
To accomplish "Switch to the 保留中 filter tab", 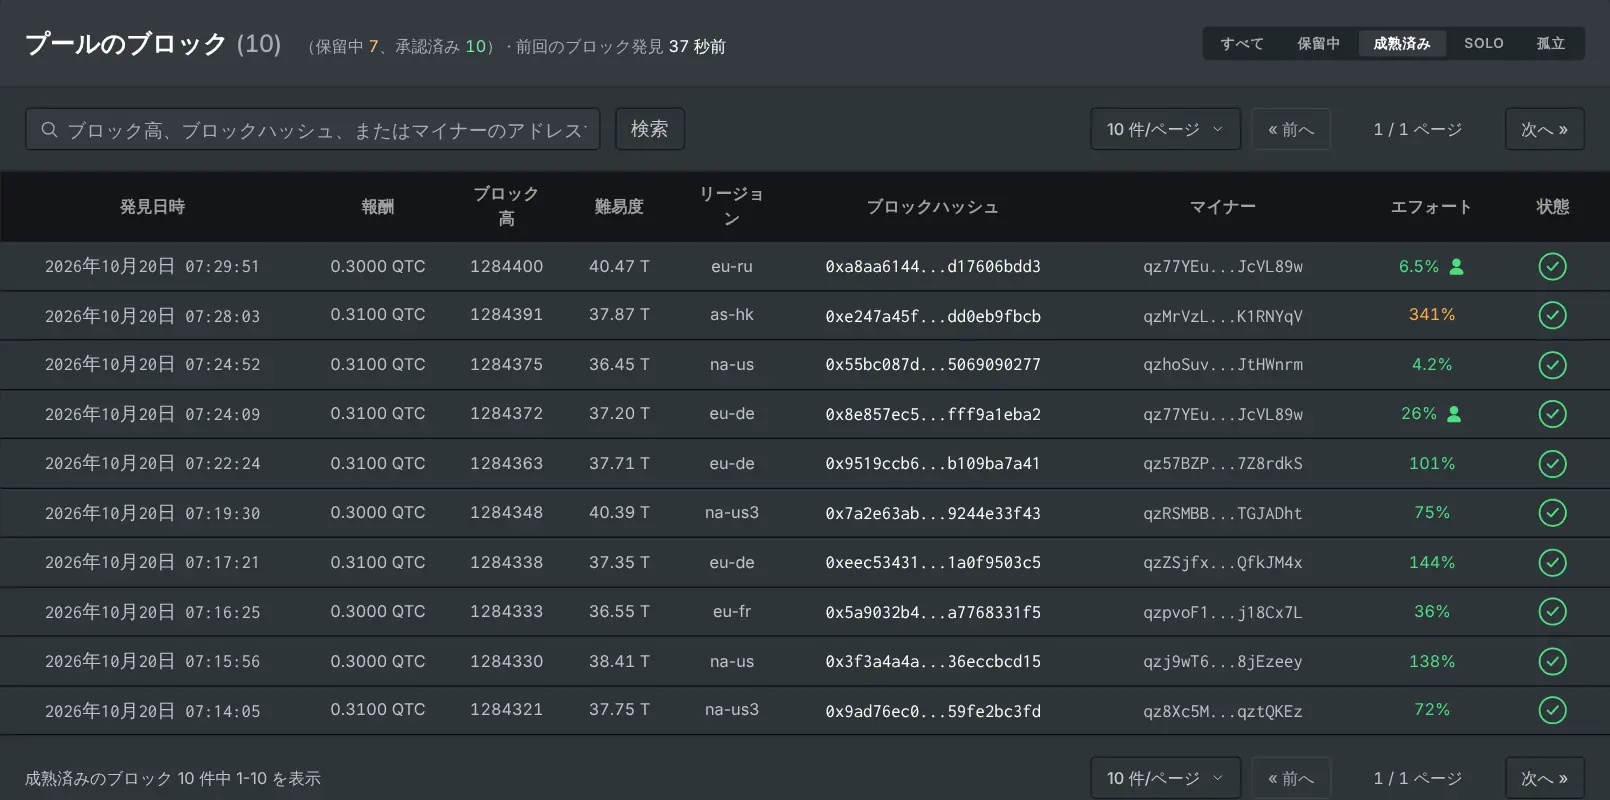I will click(1318, 44).
